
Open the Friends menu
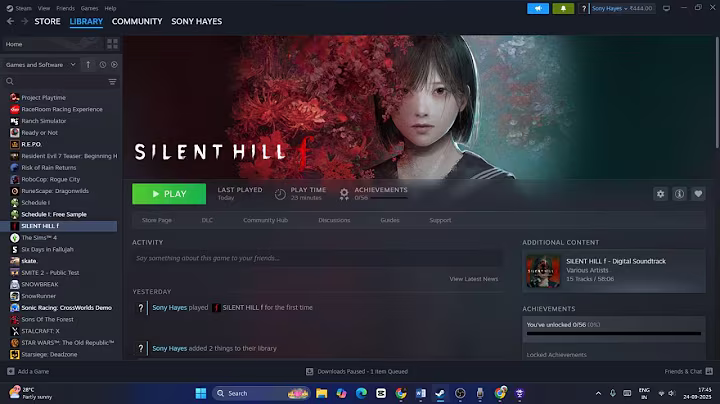click(x=65, y=8)
